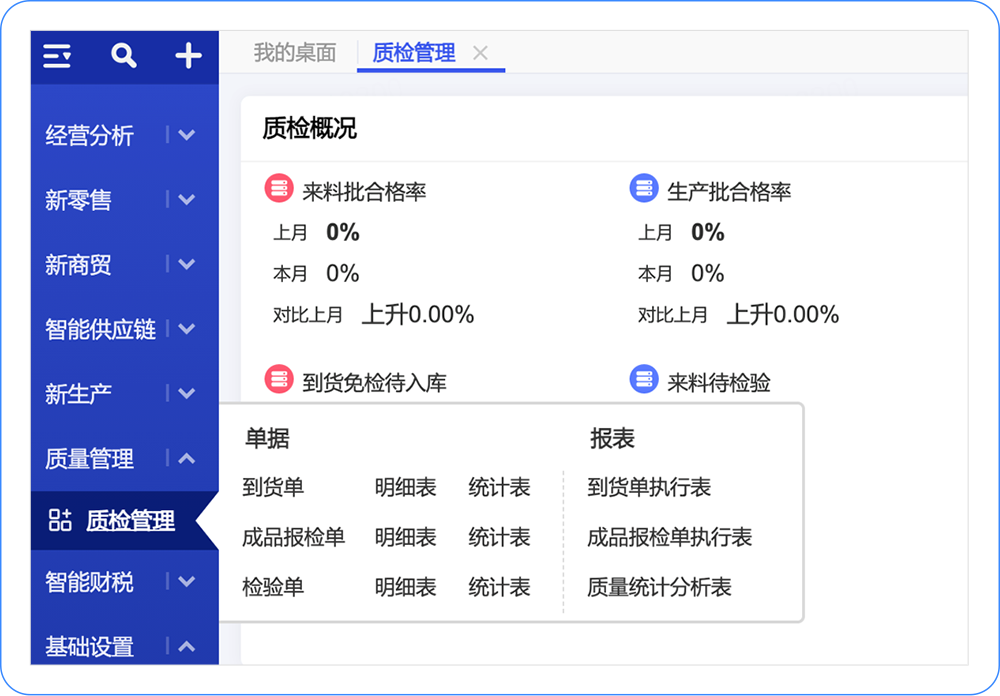Open the 成品报检单执行表 report
1000x696 pixels.
click(670, 537)
